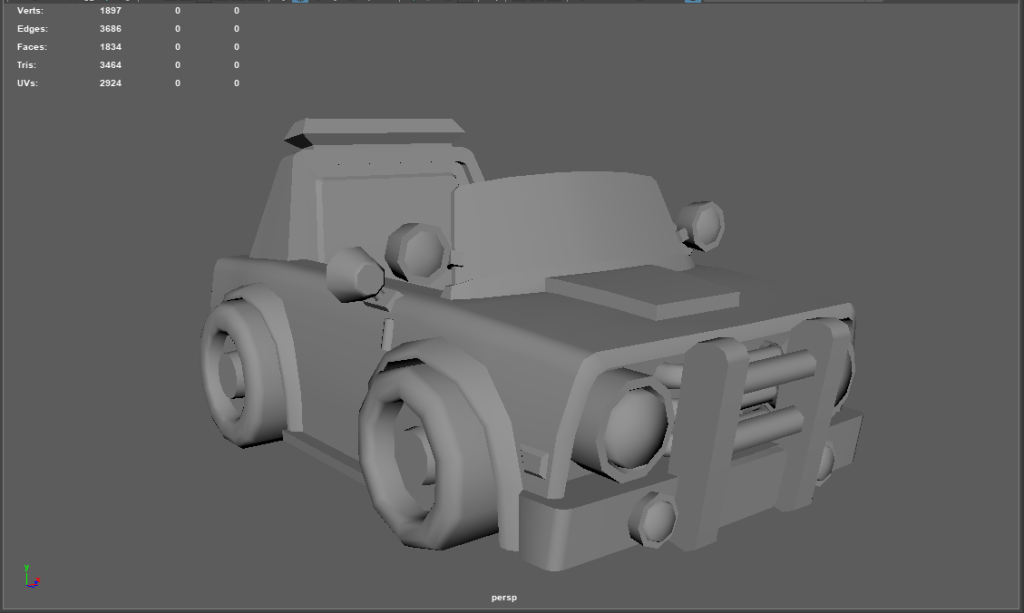This screenshot has width=1024, height=613.
Task: Click the XYZ axis orientation gizmo
Action: pyautogui.click(x=30, y=576)
